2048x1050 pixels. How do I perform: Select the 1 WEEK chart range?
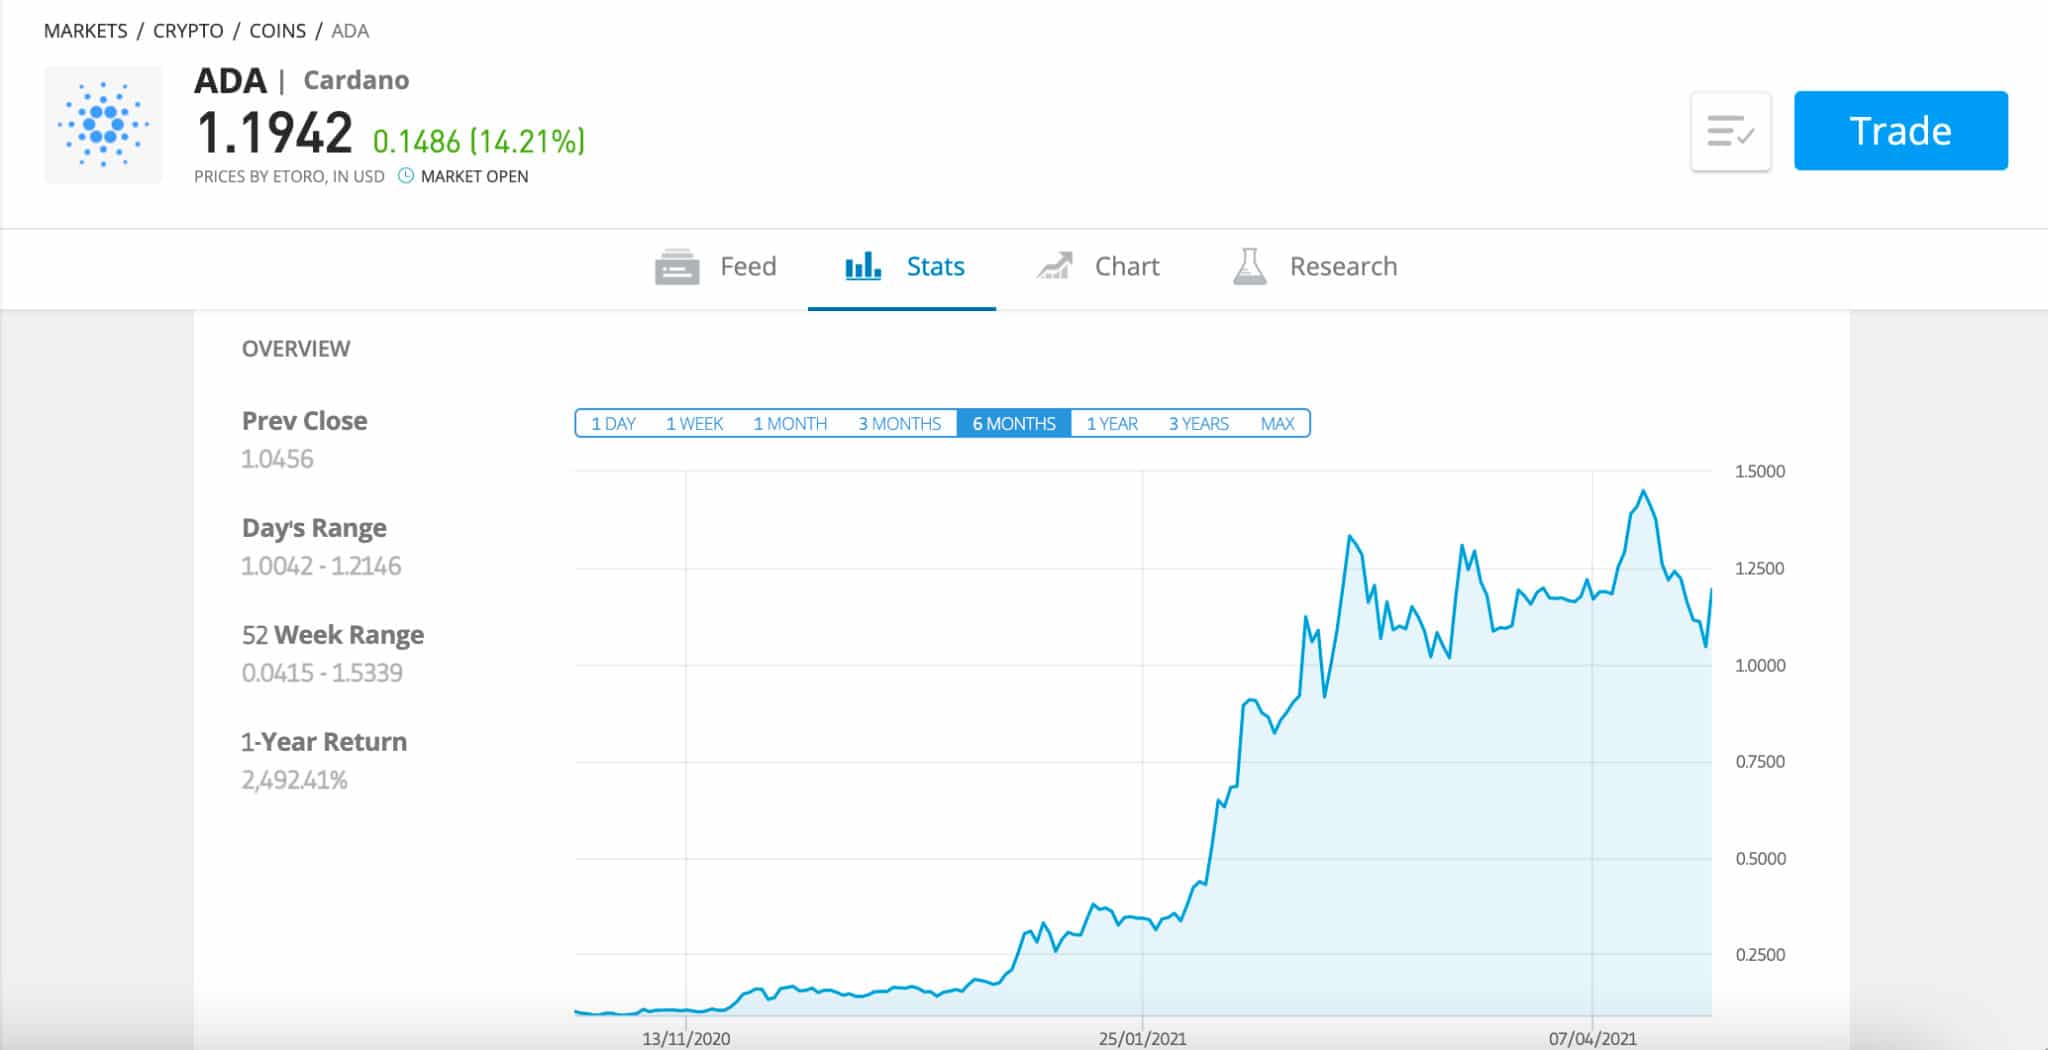click(x=694, y=423)
